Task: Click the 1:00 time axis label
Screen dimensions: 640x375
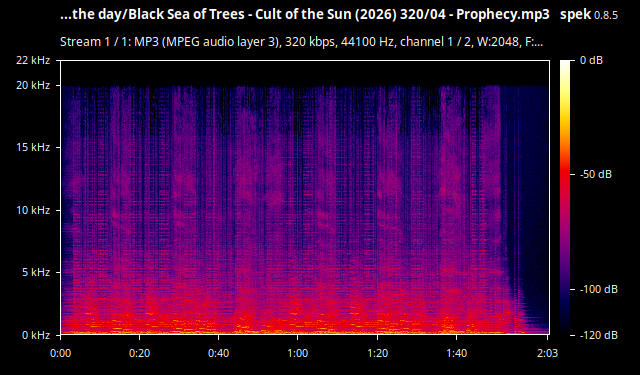Action: pyautogui.click(x=298, y=353)
